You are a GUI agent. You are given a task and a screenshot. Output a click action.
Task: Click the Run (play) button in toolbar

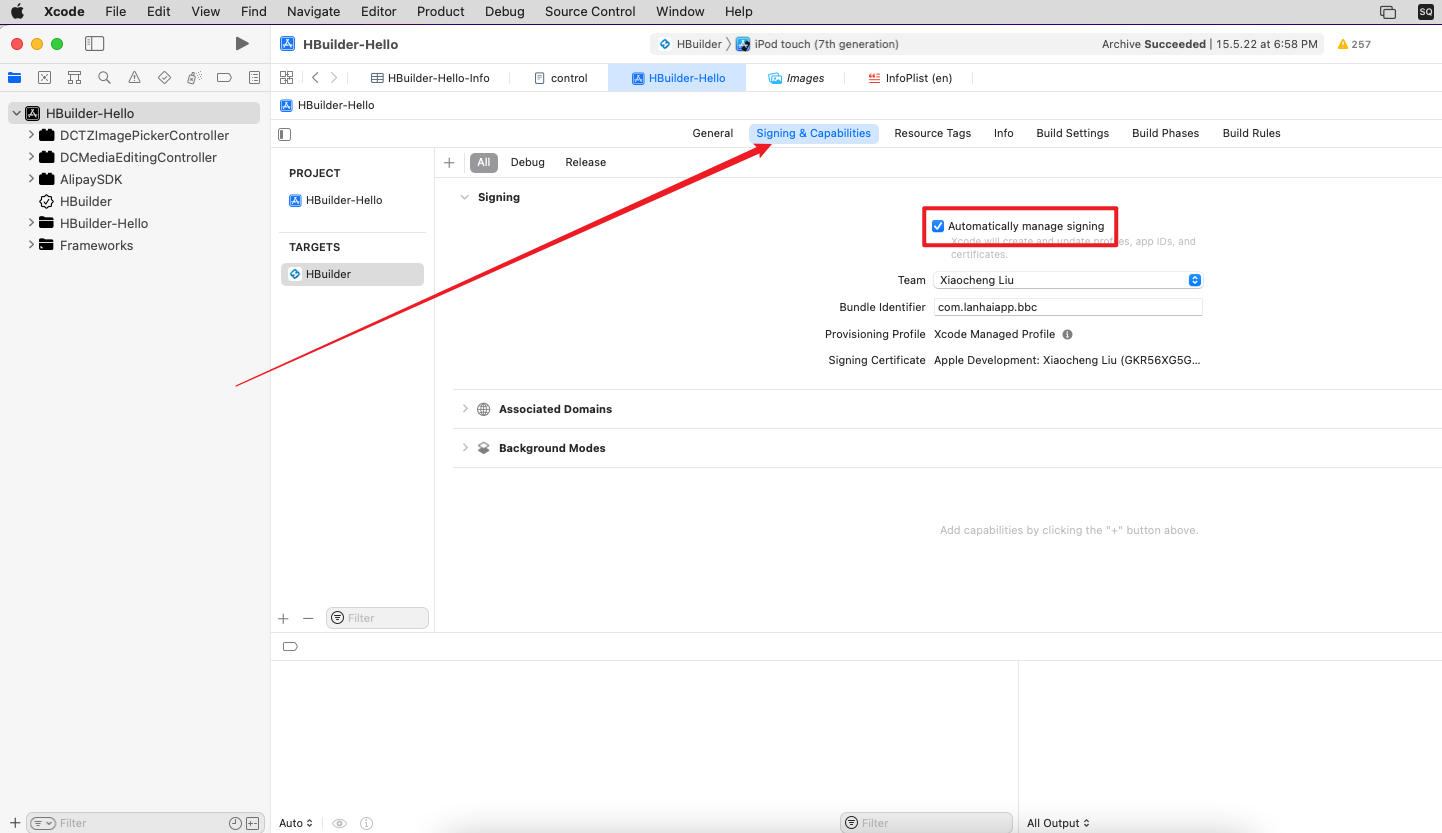tap(242, 44)
